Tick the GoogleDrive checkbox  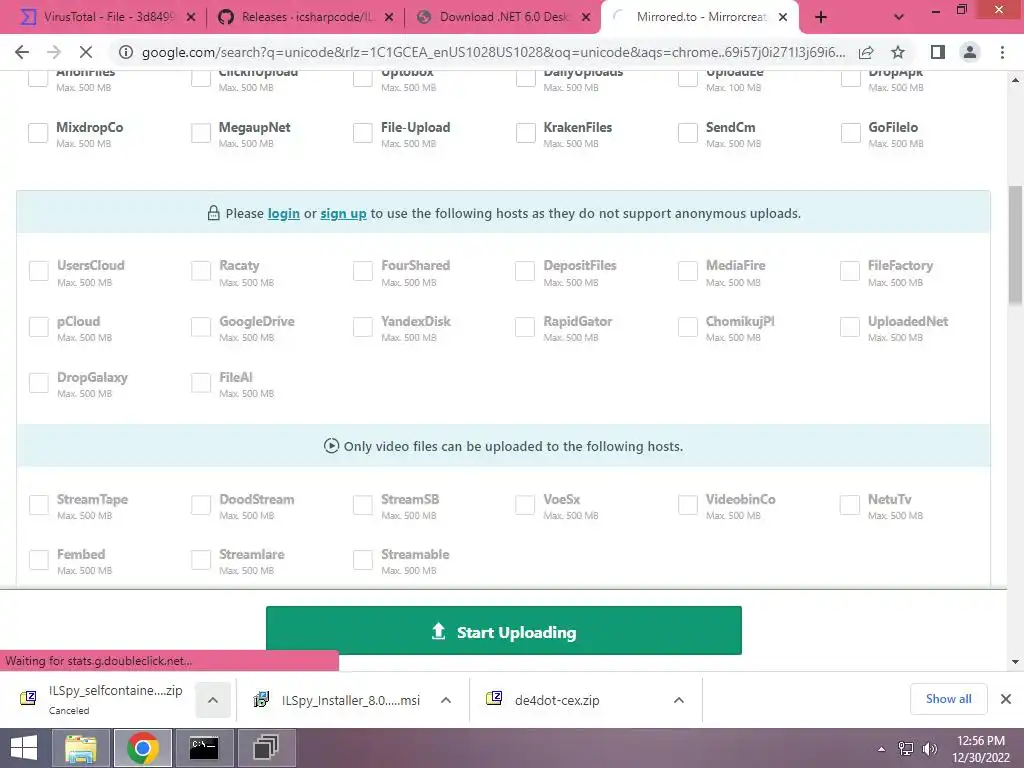pyautogui.click(x=200, y=327)
